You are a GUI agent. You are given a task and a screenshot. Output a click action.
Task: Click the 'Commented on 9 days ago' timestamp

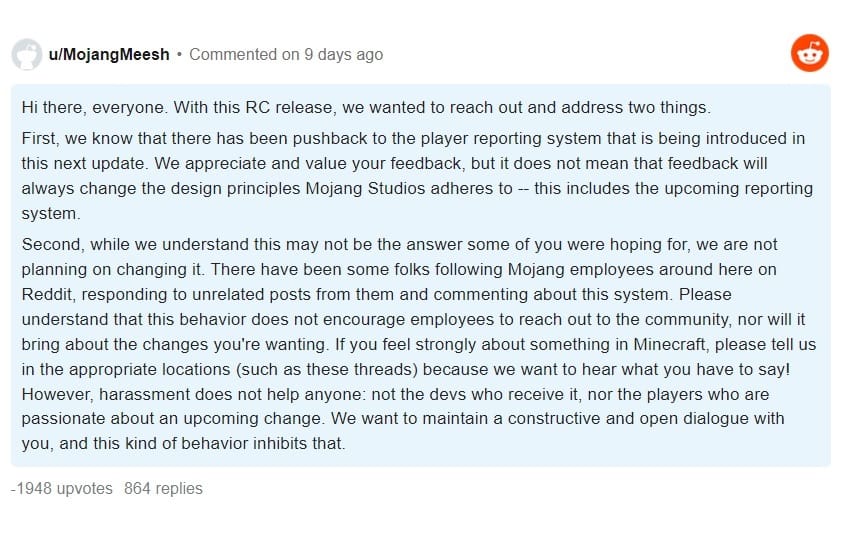(285, 54)
